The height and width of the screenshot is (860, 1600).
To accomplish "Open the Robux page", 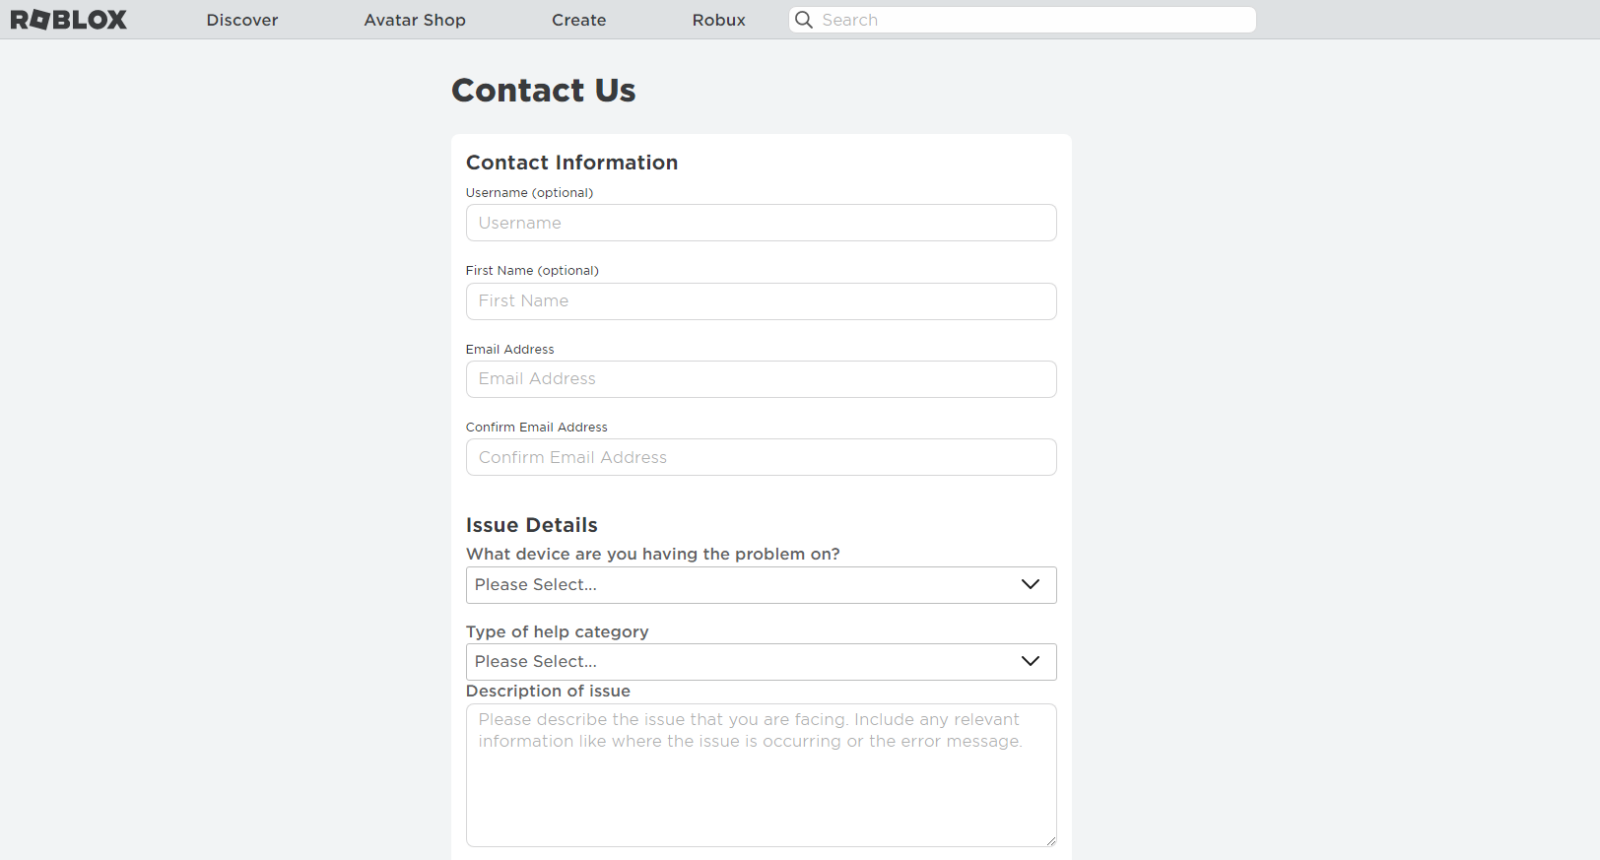I will pos(719,20).
